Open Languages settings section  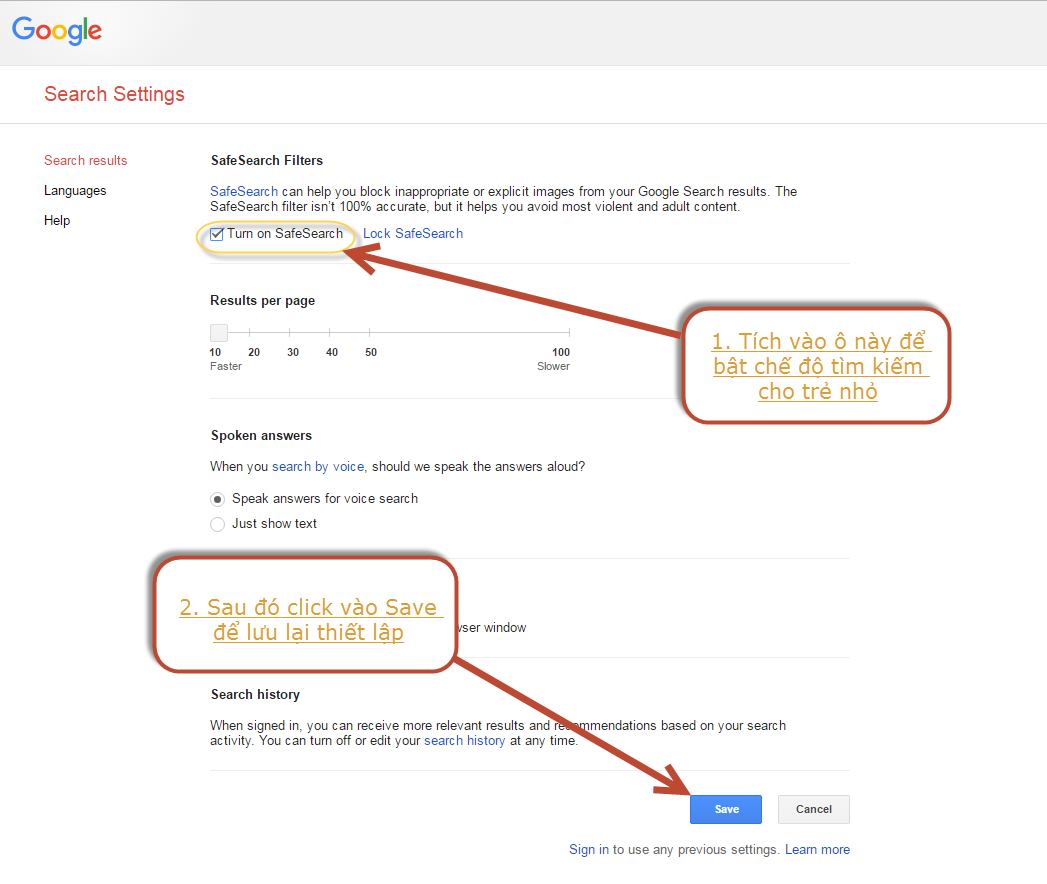[75, 190]
